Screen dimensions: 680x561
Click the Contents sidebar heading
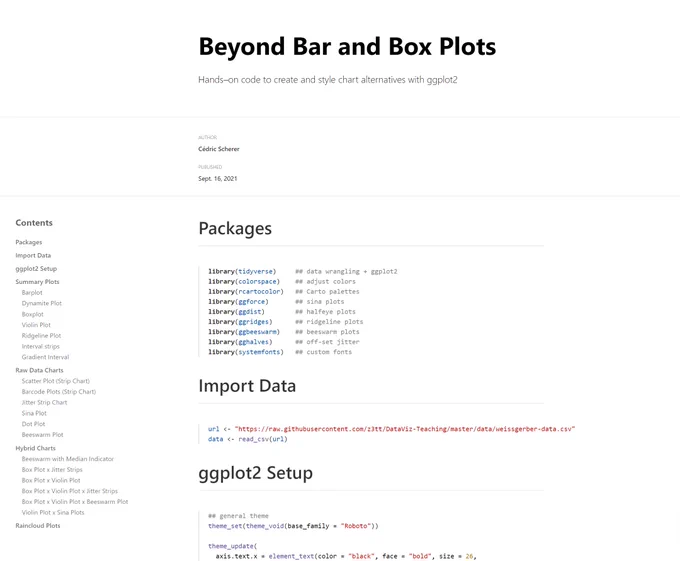coord(34,223)
